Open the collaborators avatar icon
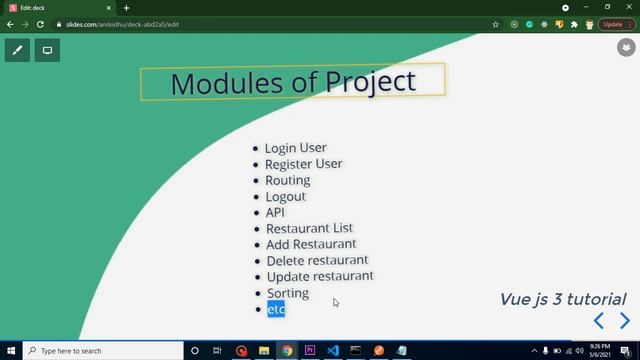Viewport: 640px width, 360px height. pos(626,47)
